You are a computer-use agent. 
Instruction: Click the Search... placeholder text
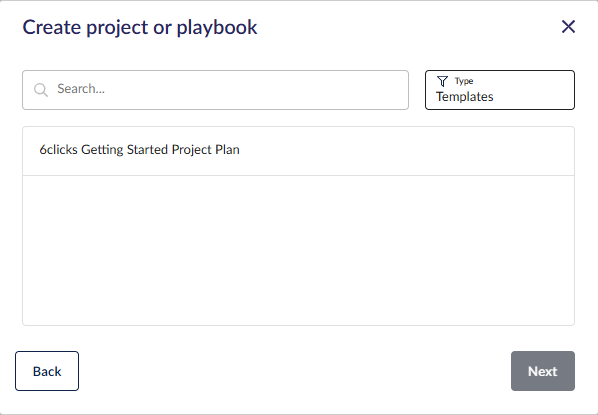pyautogui.click(x=81, y=89)
